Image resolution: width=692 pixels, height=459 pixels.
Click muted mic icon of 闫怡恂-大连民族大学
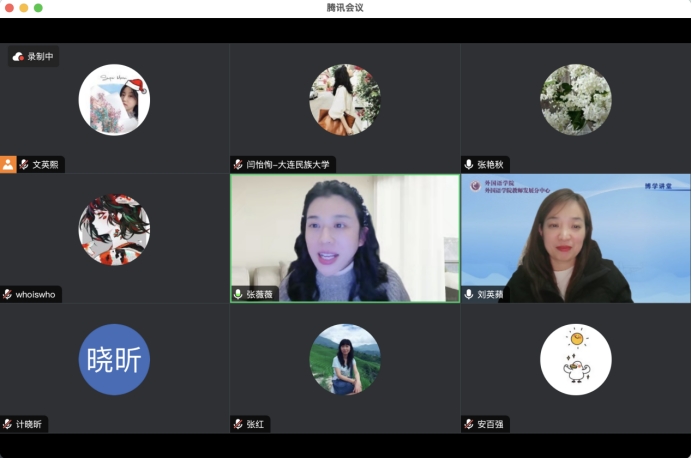pos(238,164)
